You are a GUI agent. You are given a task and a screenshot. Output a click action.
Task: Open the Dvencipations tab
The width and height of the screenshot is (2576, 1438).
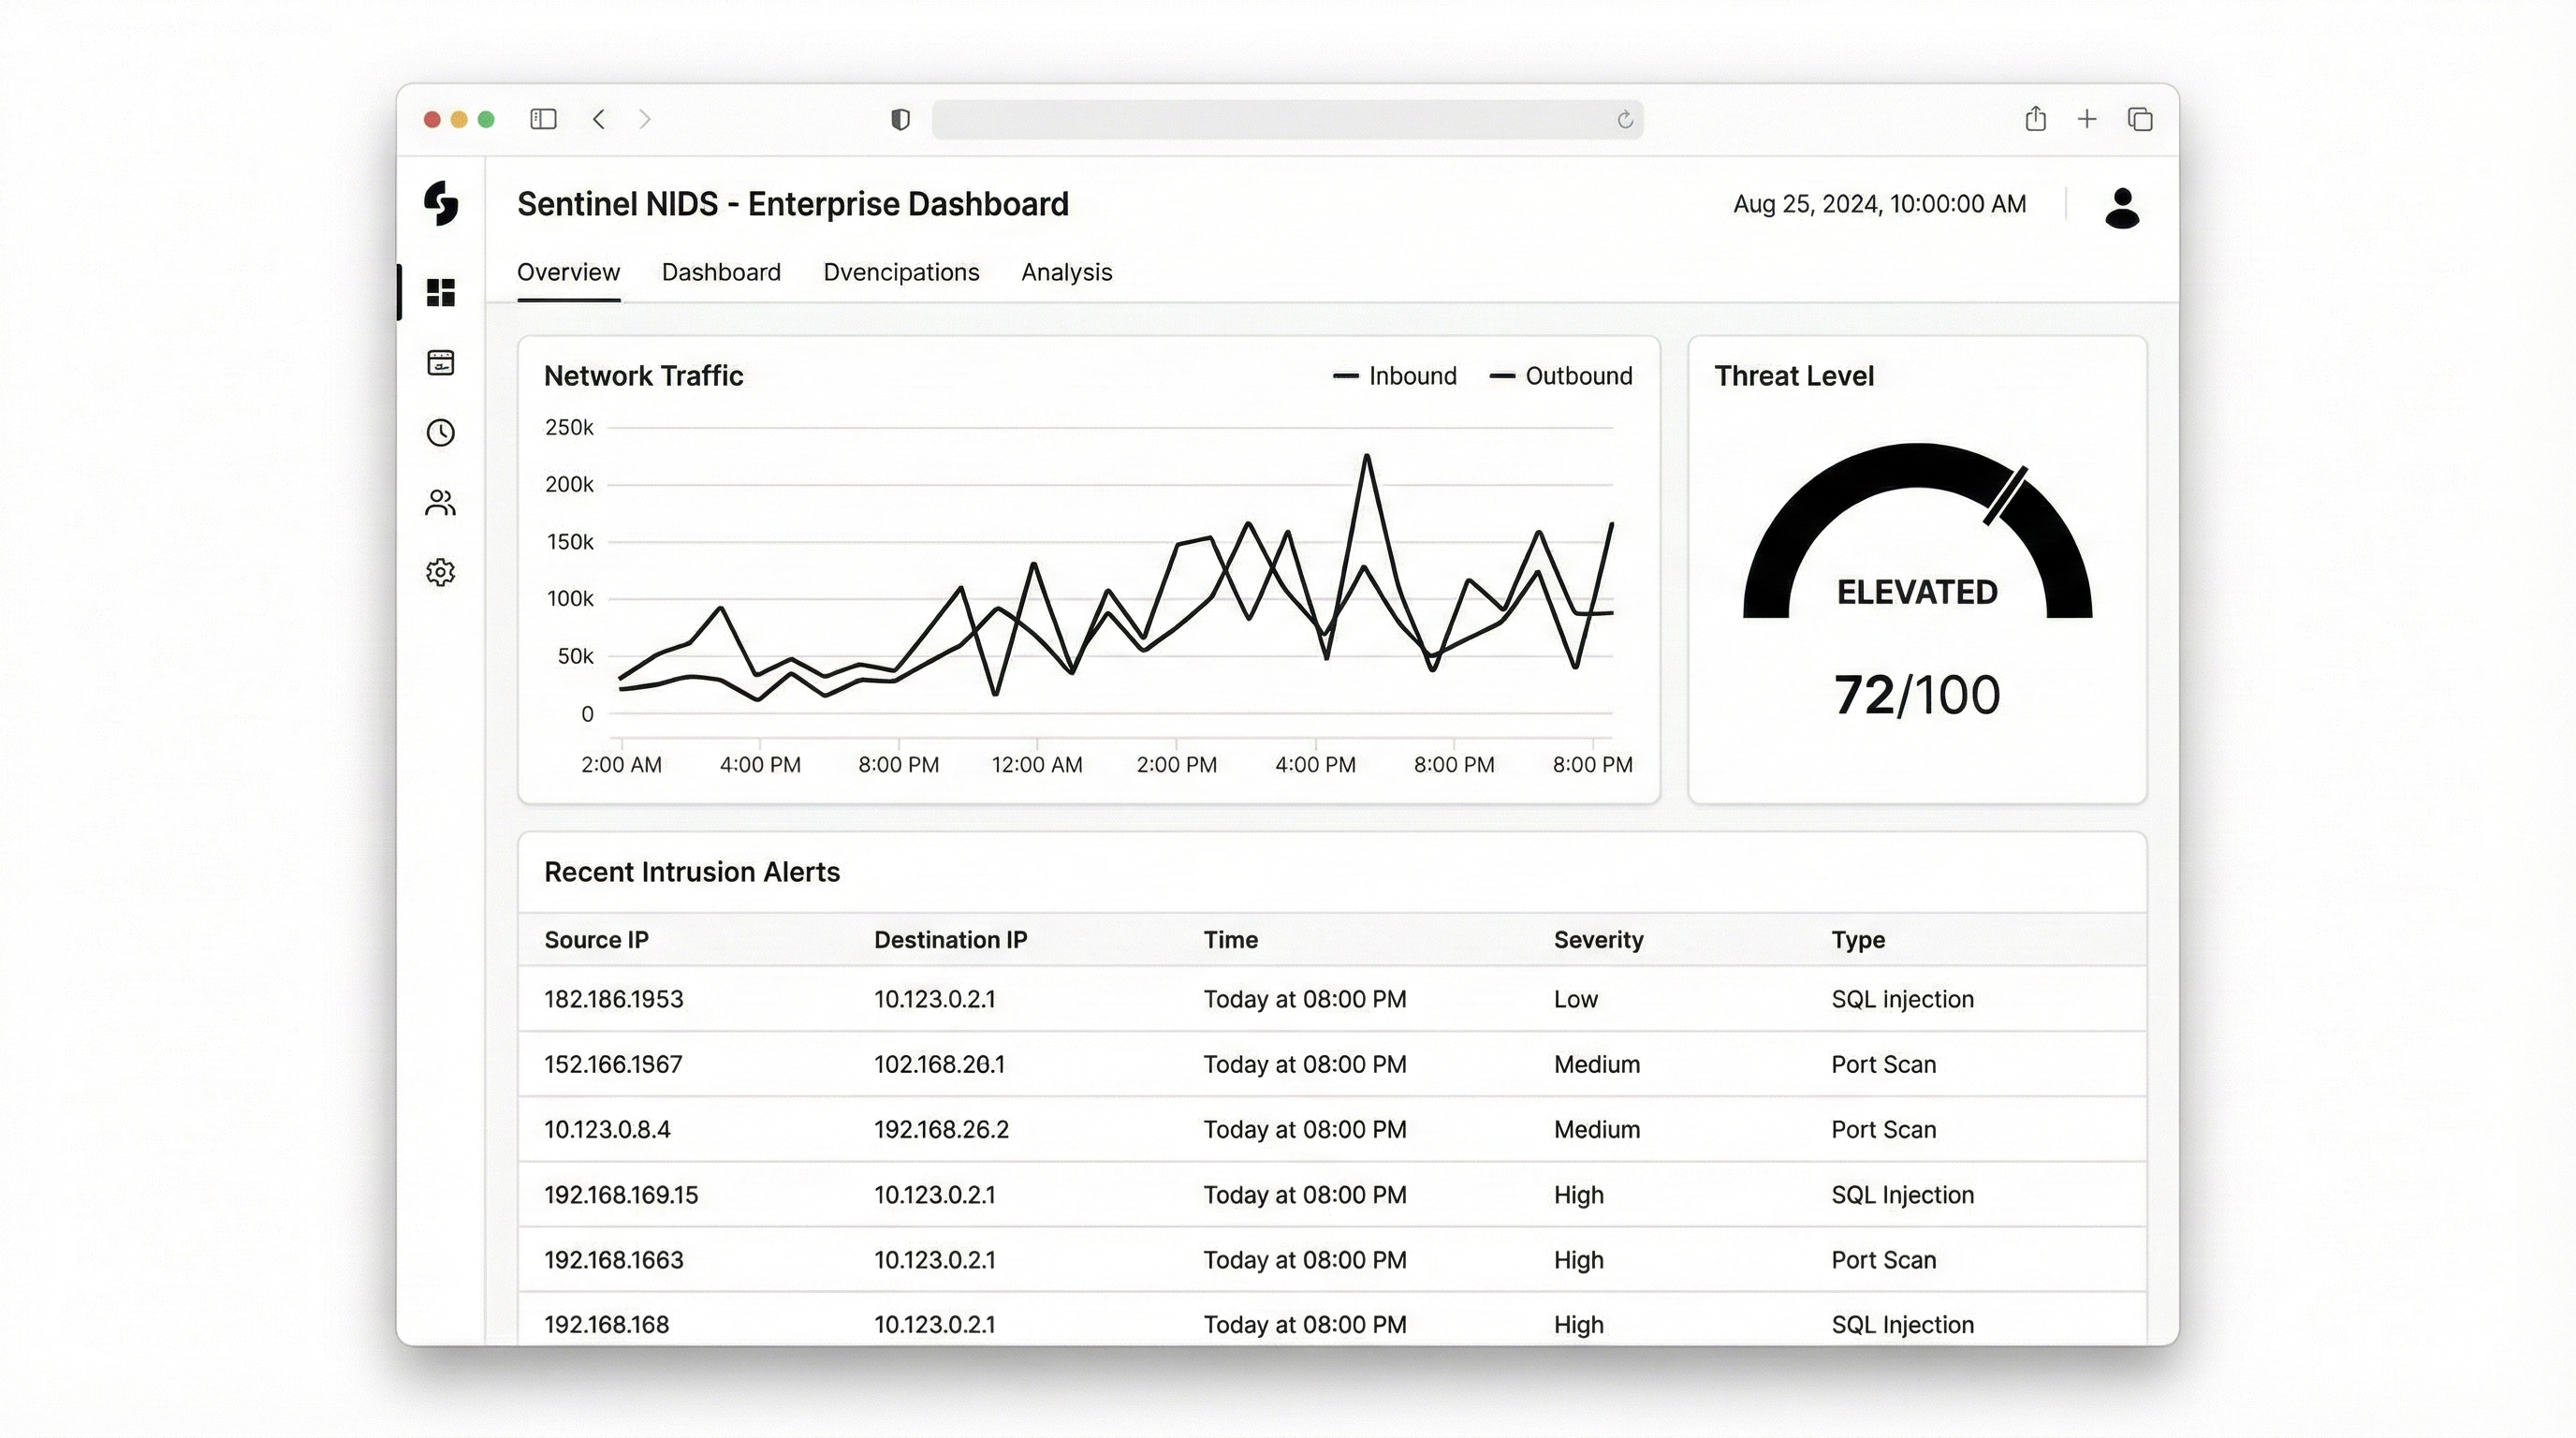click(x=901, y=272)
